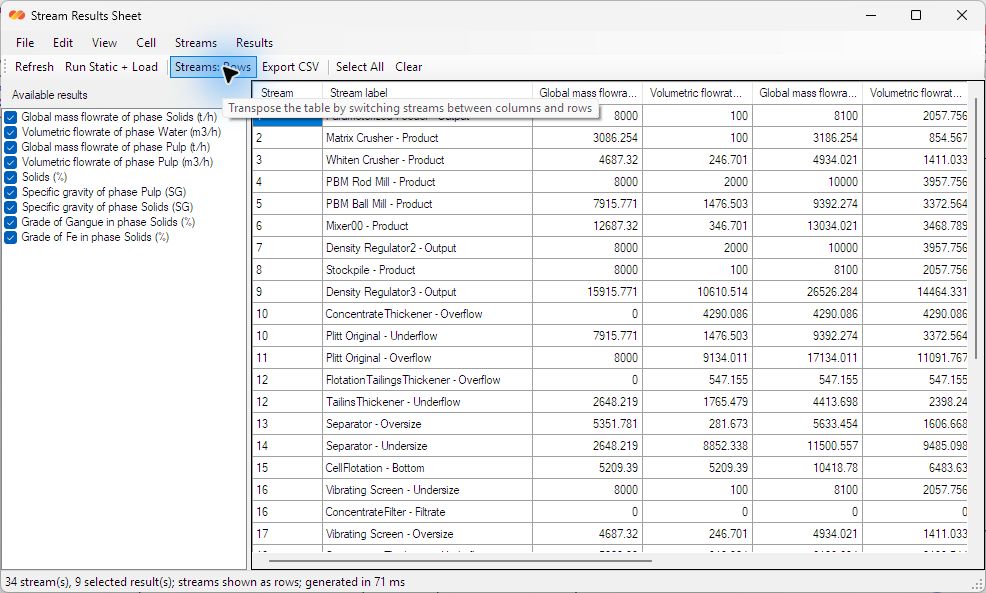Select the Whiten Crusher - Product cell

[x=427, y=160]
